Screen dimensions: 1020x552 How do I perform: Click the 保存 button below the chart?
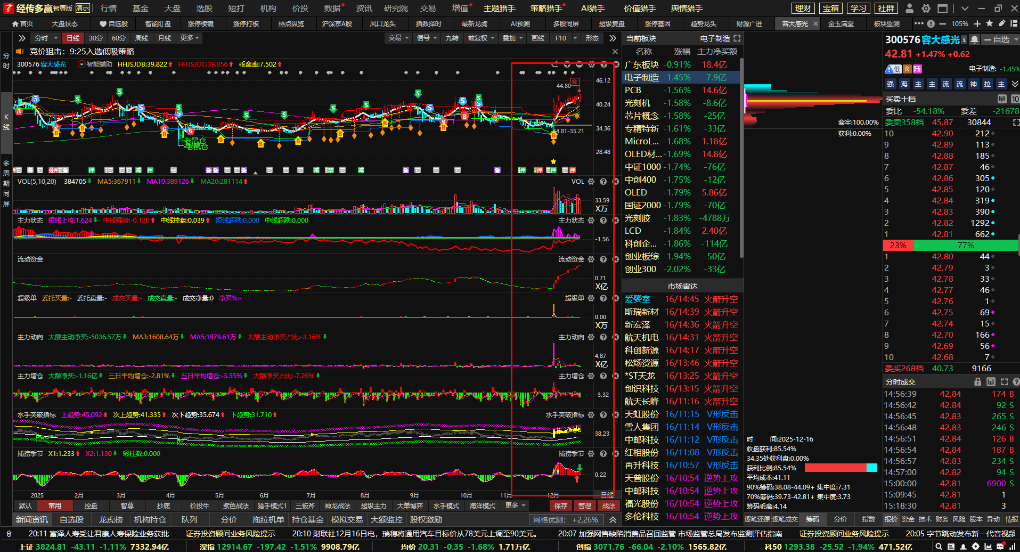pyautogui.click(x=560, y=507)
